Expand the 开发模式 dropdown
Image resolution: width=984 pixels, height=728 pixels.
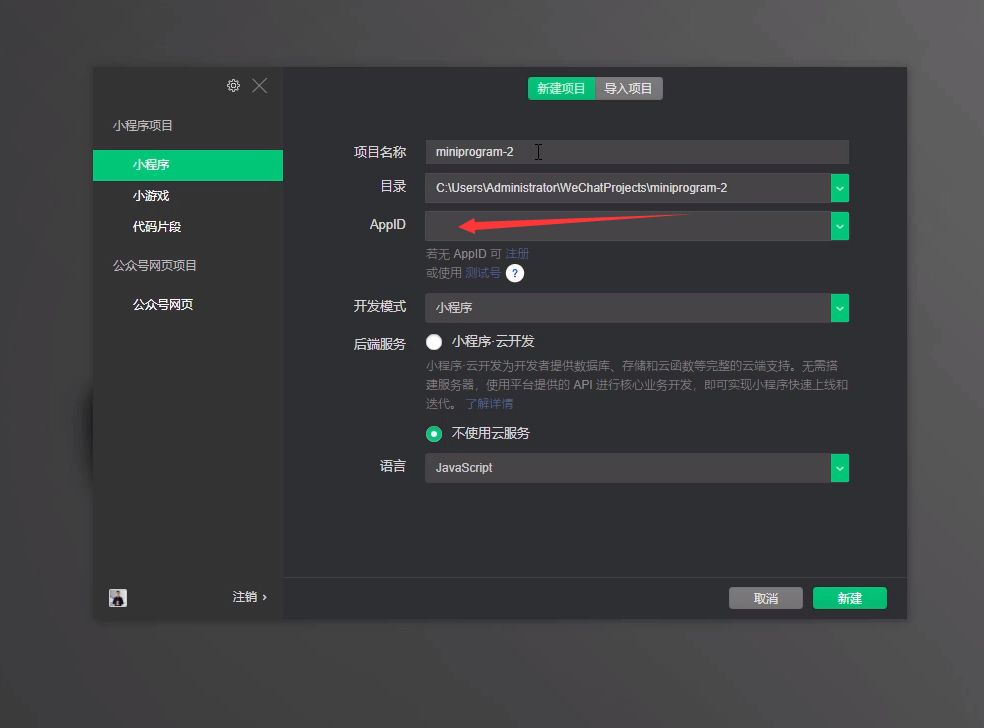(x=840, y=308)
